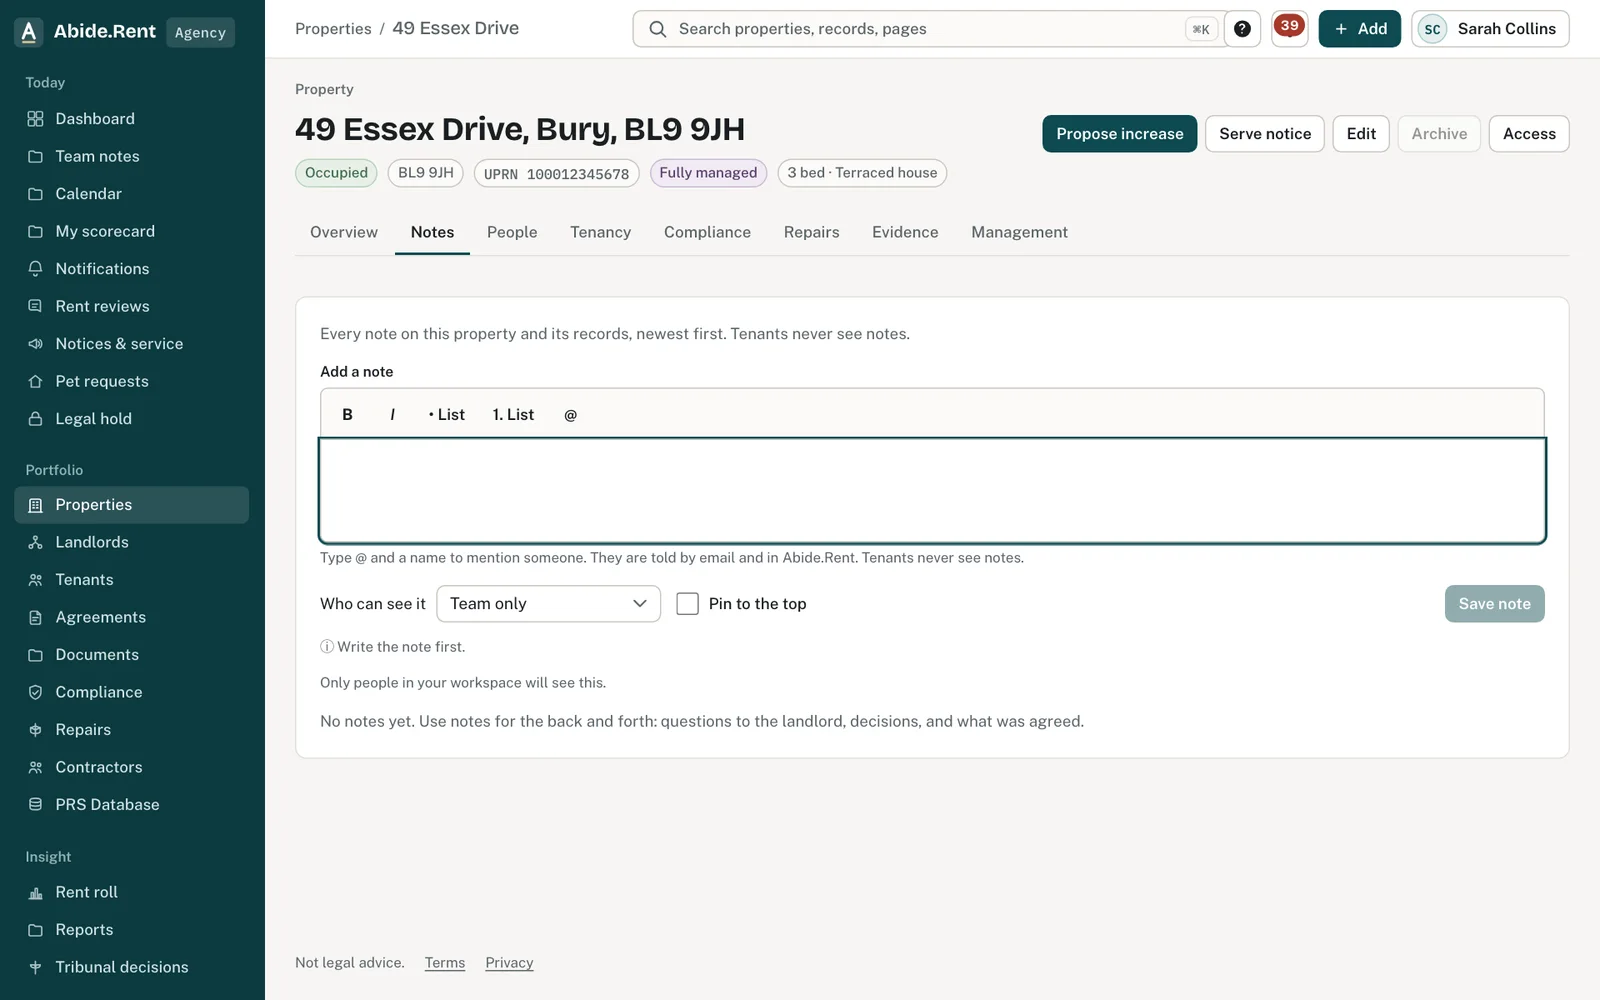The height and width of the screenshot is (1000, 1600).
Task: Click inside the note text area
Action: [932, 491]
